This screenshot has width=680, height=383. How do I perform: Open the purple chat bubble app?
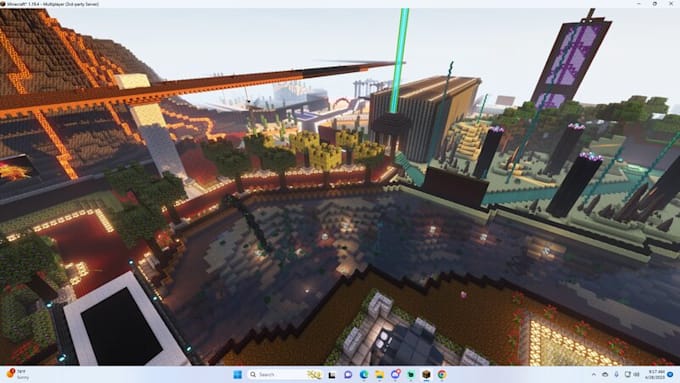click(x=348, y=375)
